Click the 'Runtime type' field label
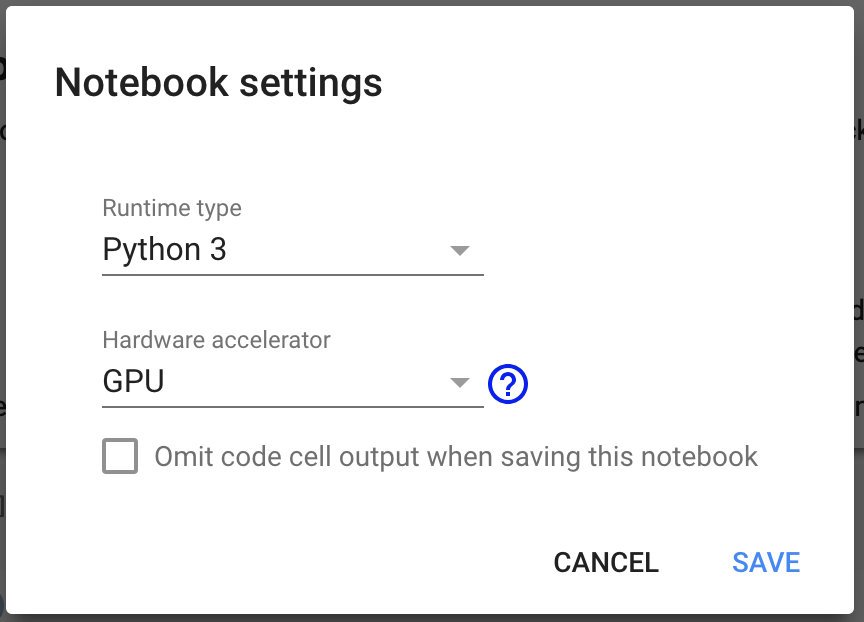The height and width of the screenshot is (622, 864). pos(172,208)
